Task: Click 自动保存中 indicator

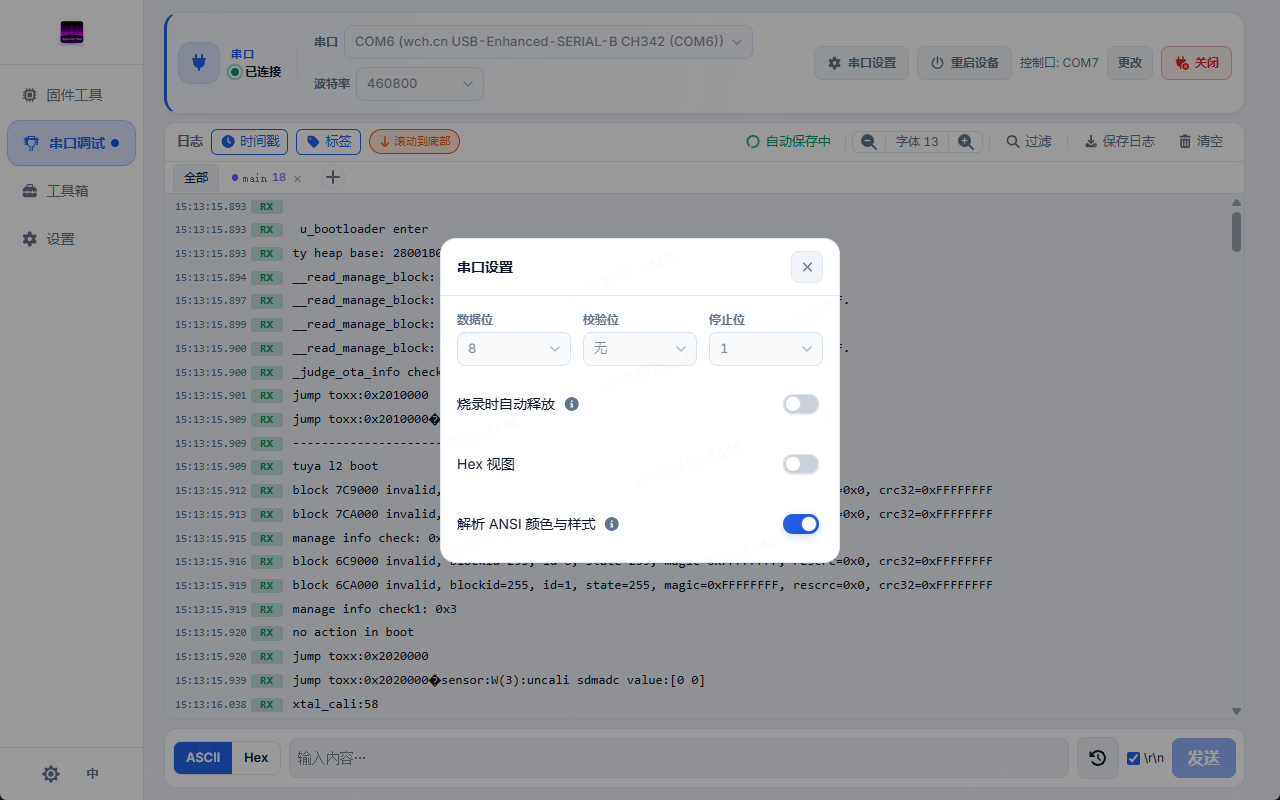Action: 789,142
